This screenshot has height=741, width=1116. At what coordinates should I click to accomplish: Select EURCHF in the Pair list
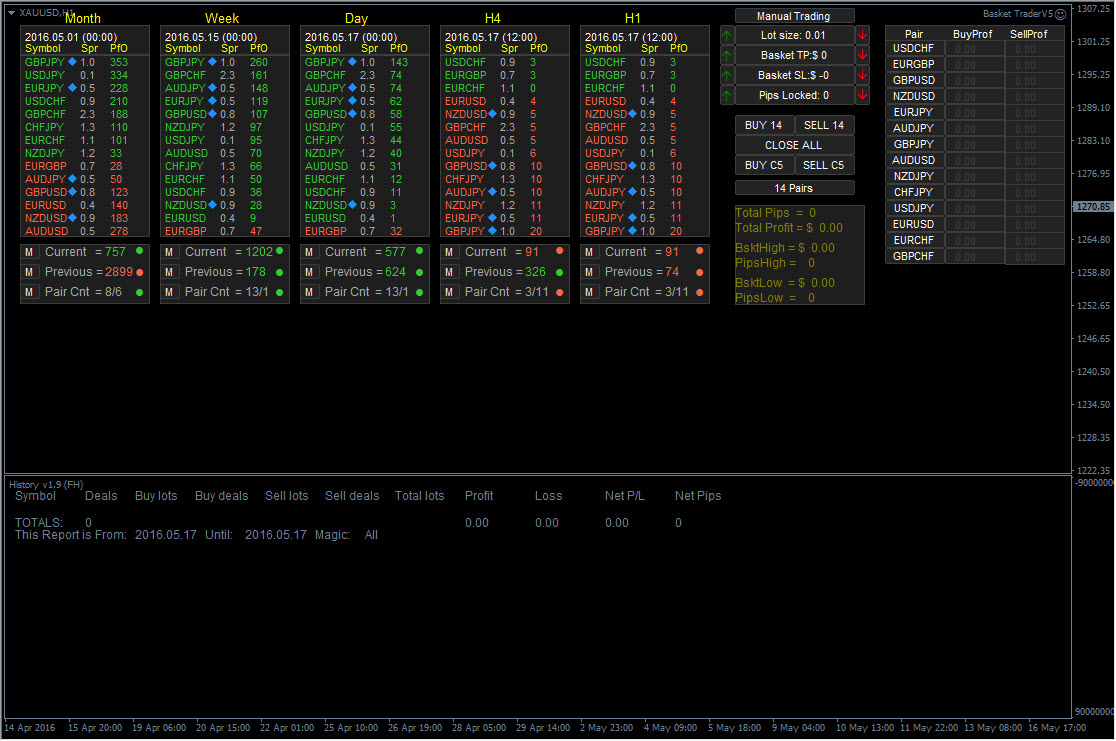tap(915, 241)
